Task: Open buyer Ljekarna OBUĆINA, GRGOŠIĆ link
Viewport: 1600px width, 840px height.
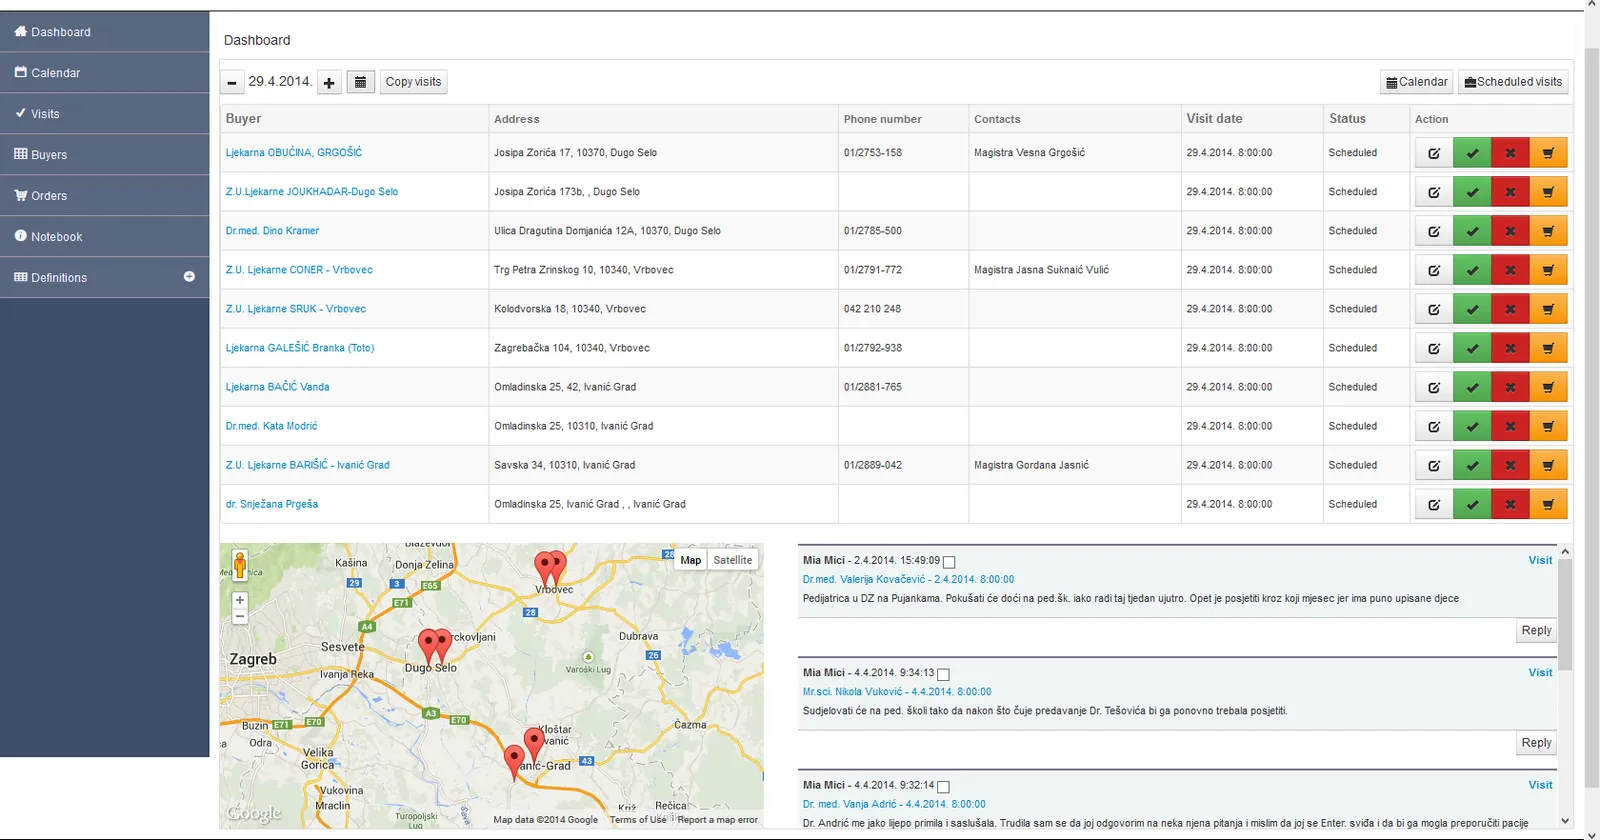Action: [294, 153]
